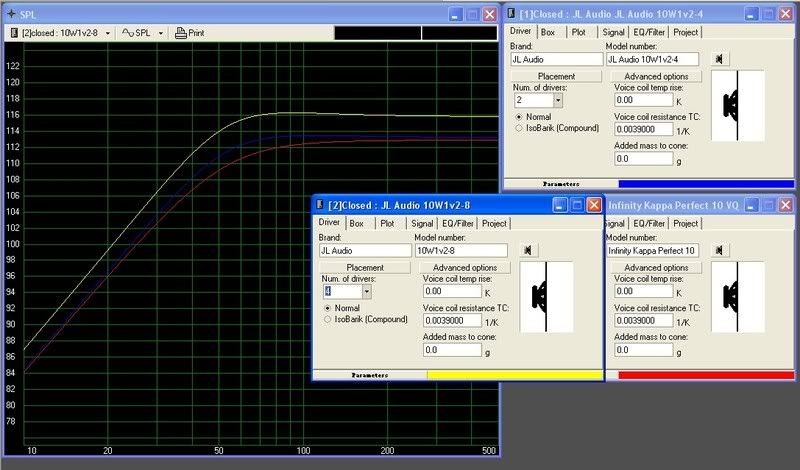The height and width of the screenshot is (470, 800).
Task: Select IsoBarik (Compound) in [2]Closed window
Action: (328, 319)
